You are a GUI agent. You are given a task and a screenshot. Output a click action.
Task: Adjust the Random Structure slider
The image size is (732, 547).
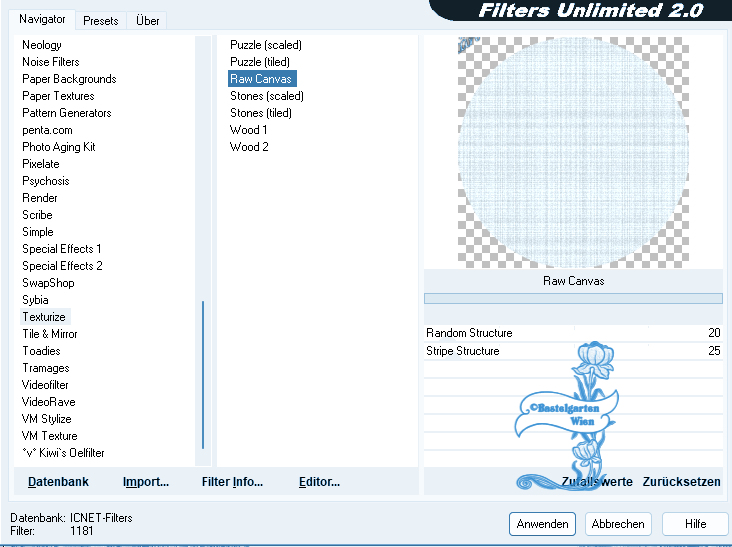[x=573, y=333]
